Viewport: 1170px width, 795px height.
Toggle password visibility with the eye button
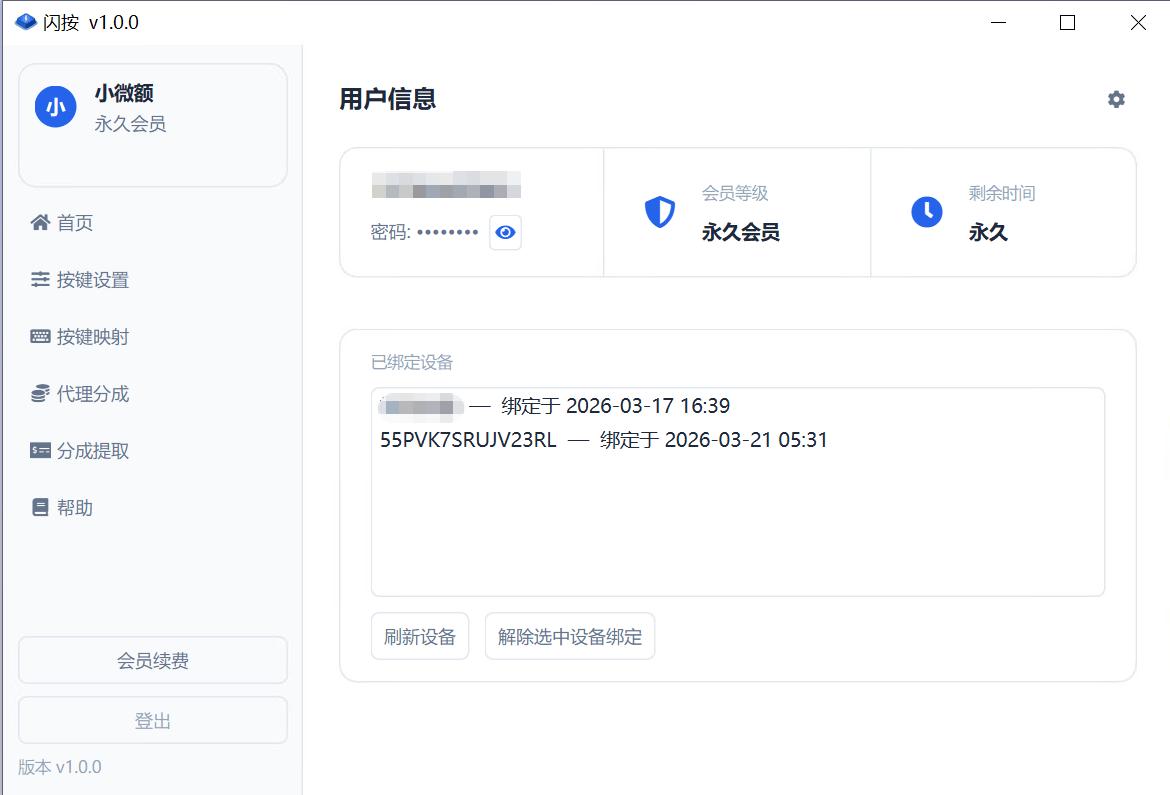point(505,232)
